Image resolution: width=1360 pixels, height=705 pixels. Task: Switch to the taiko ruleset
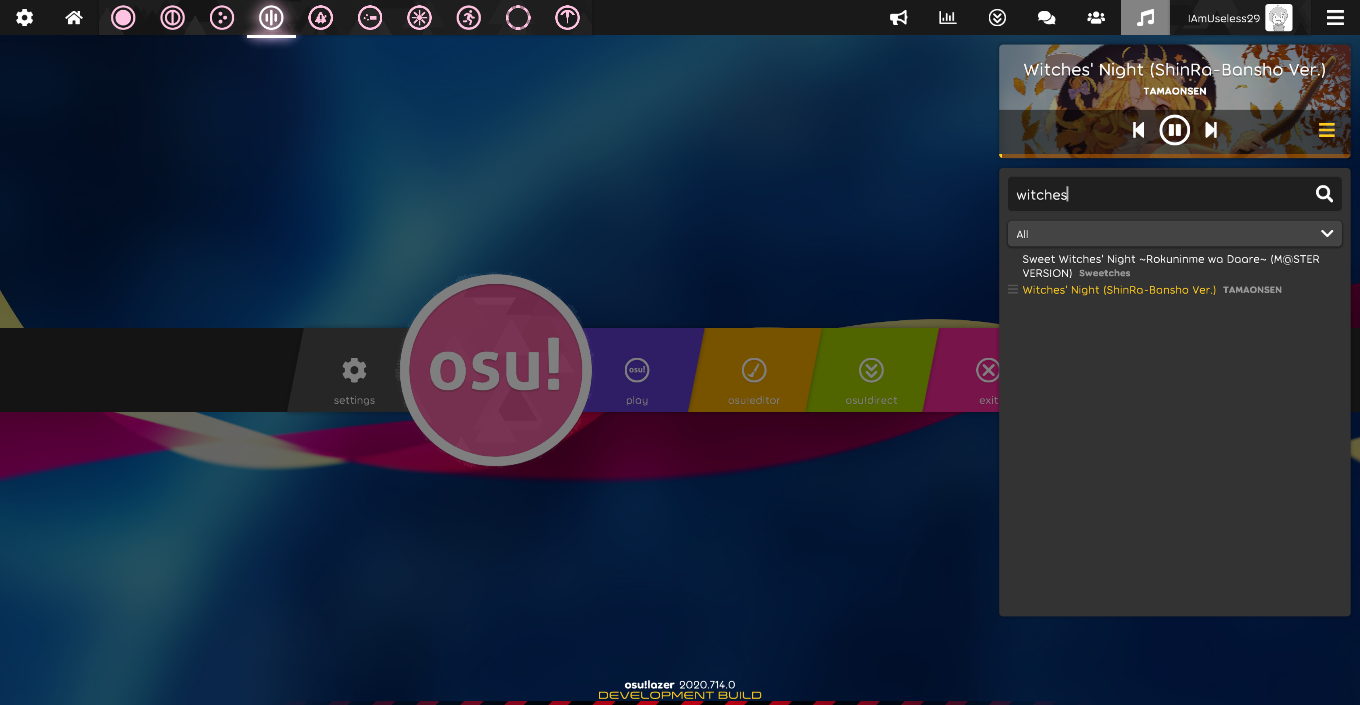(x=172, y=17)
